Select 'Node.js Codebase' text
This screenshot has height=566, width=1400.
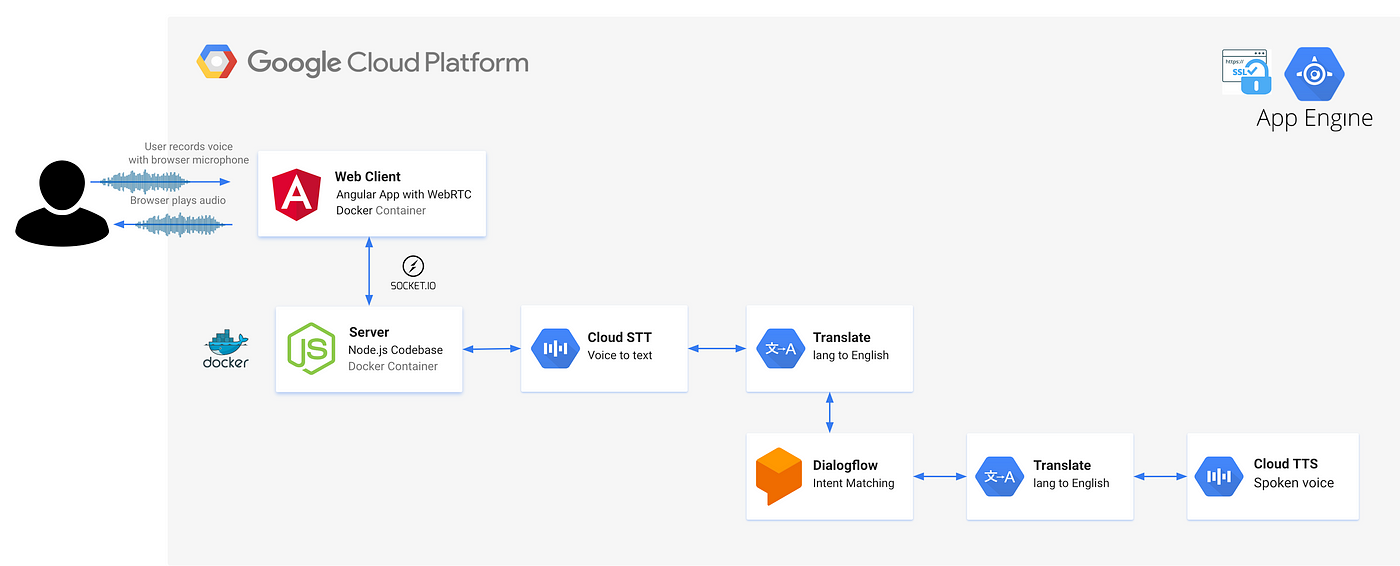(x=395, y=350)
